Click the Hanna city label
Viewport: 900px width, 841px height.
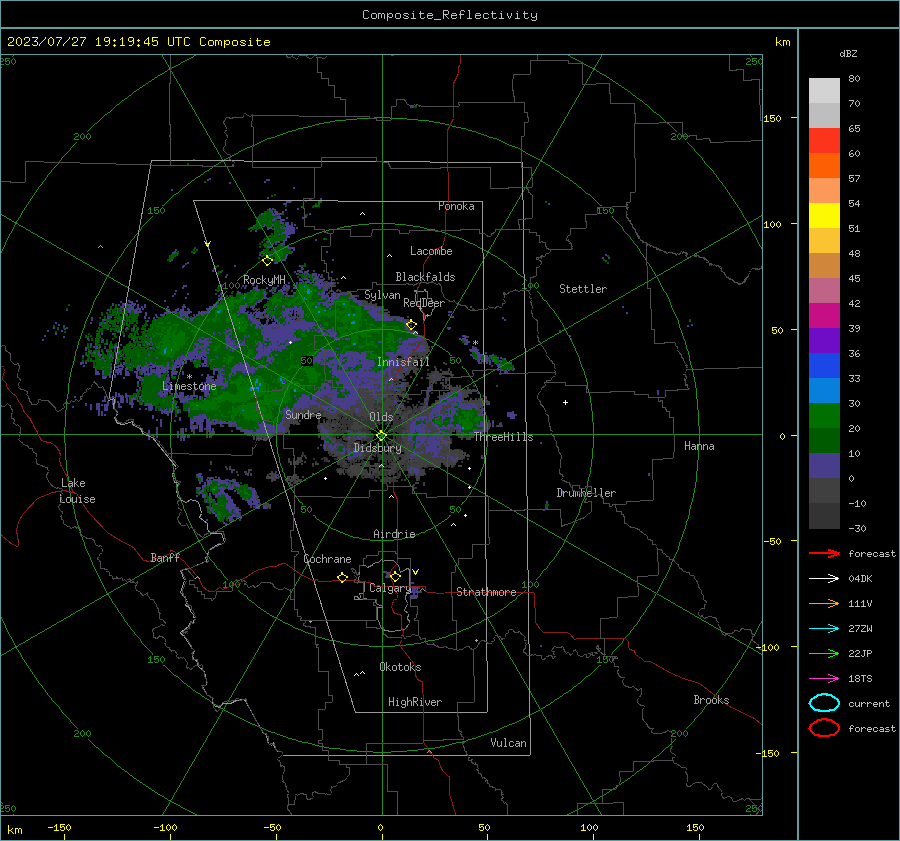699,446
